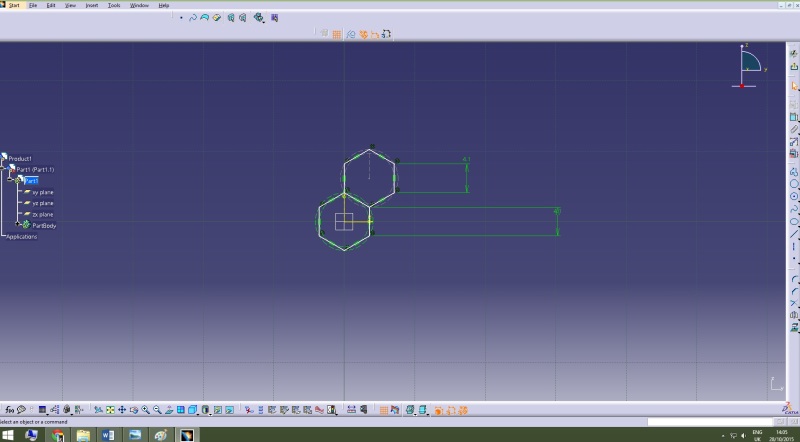Viewport: 800px width, 442px height.
Task: Click the upper hexagon's dimension value
Action: point(466,160)
